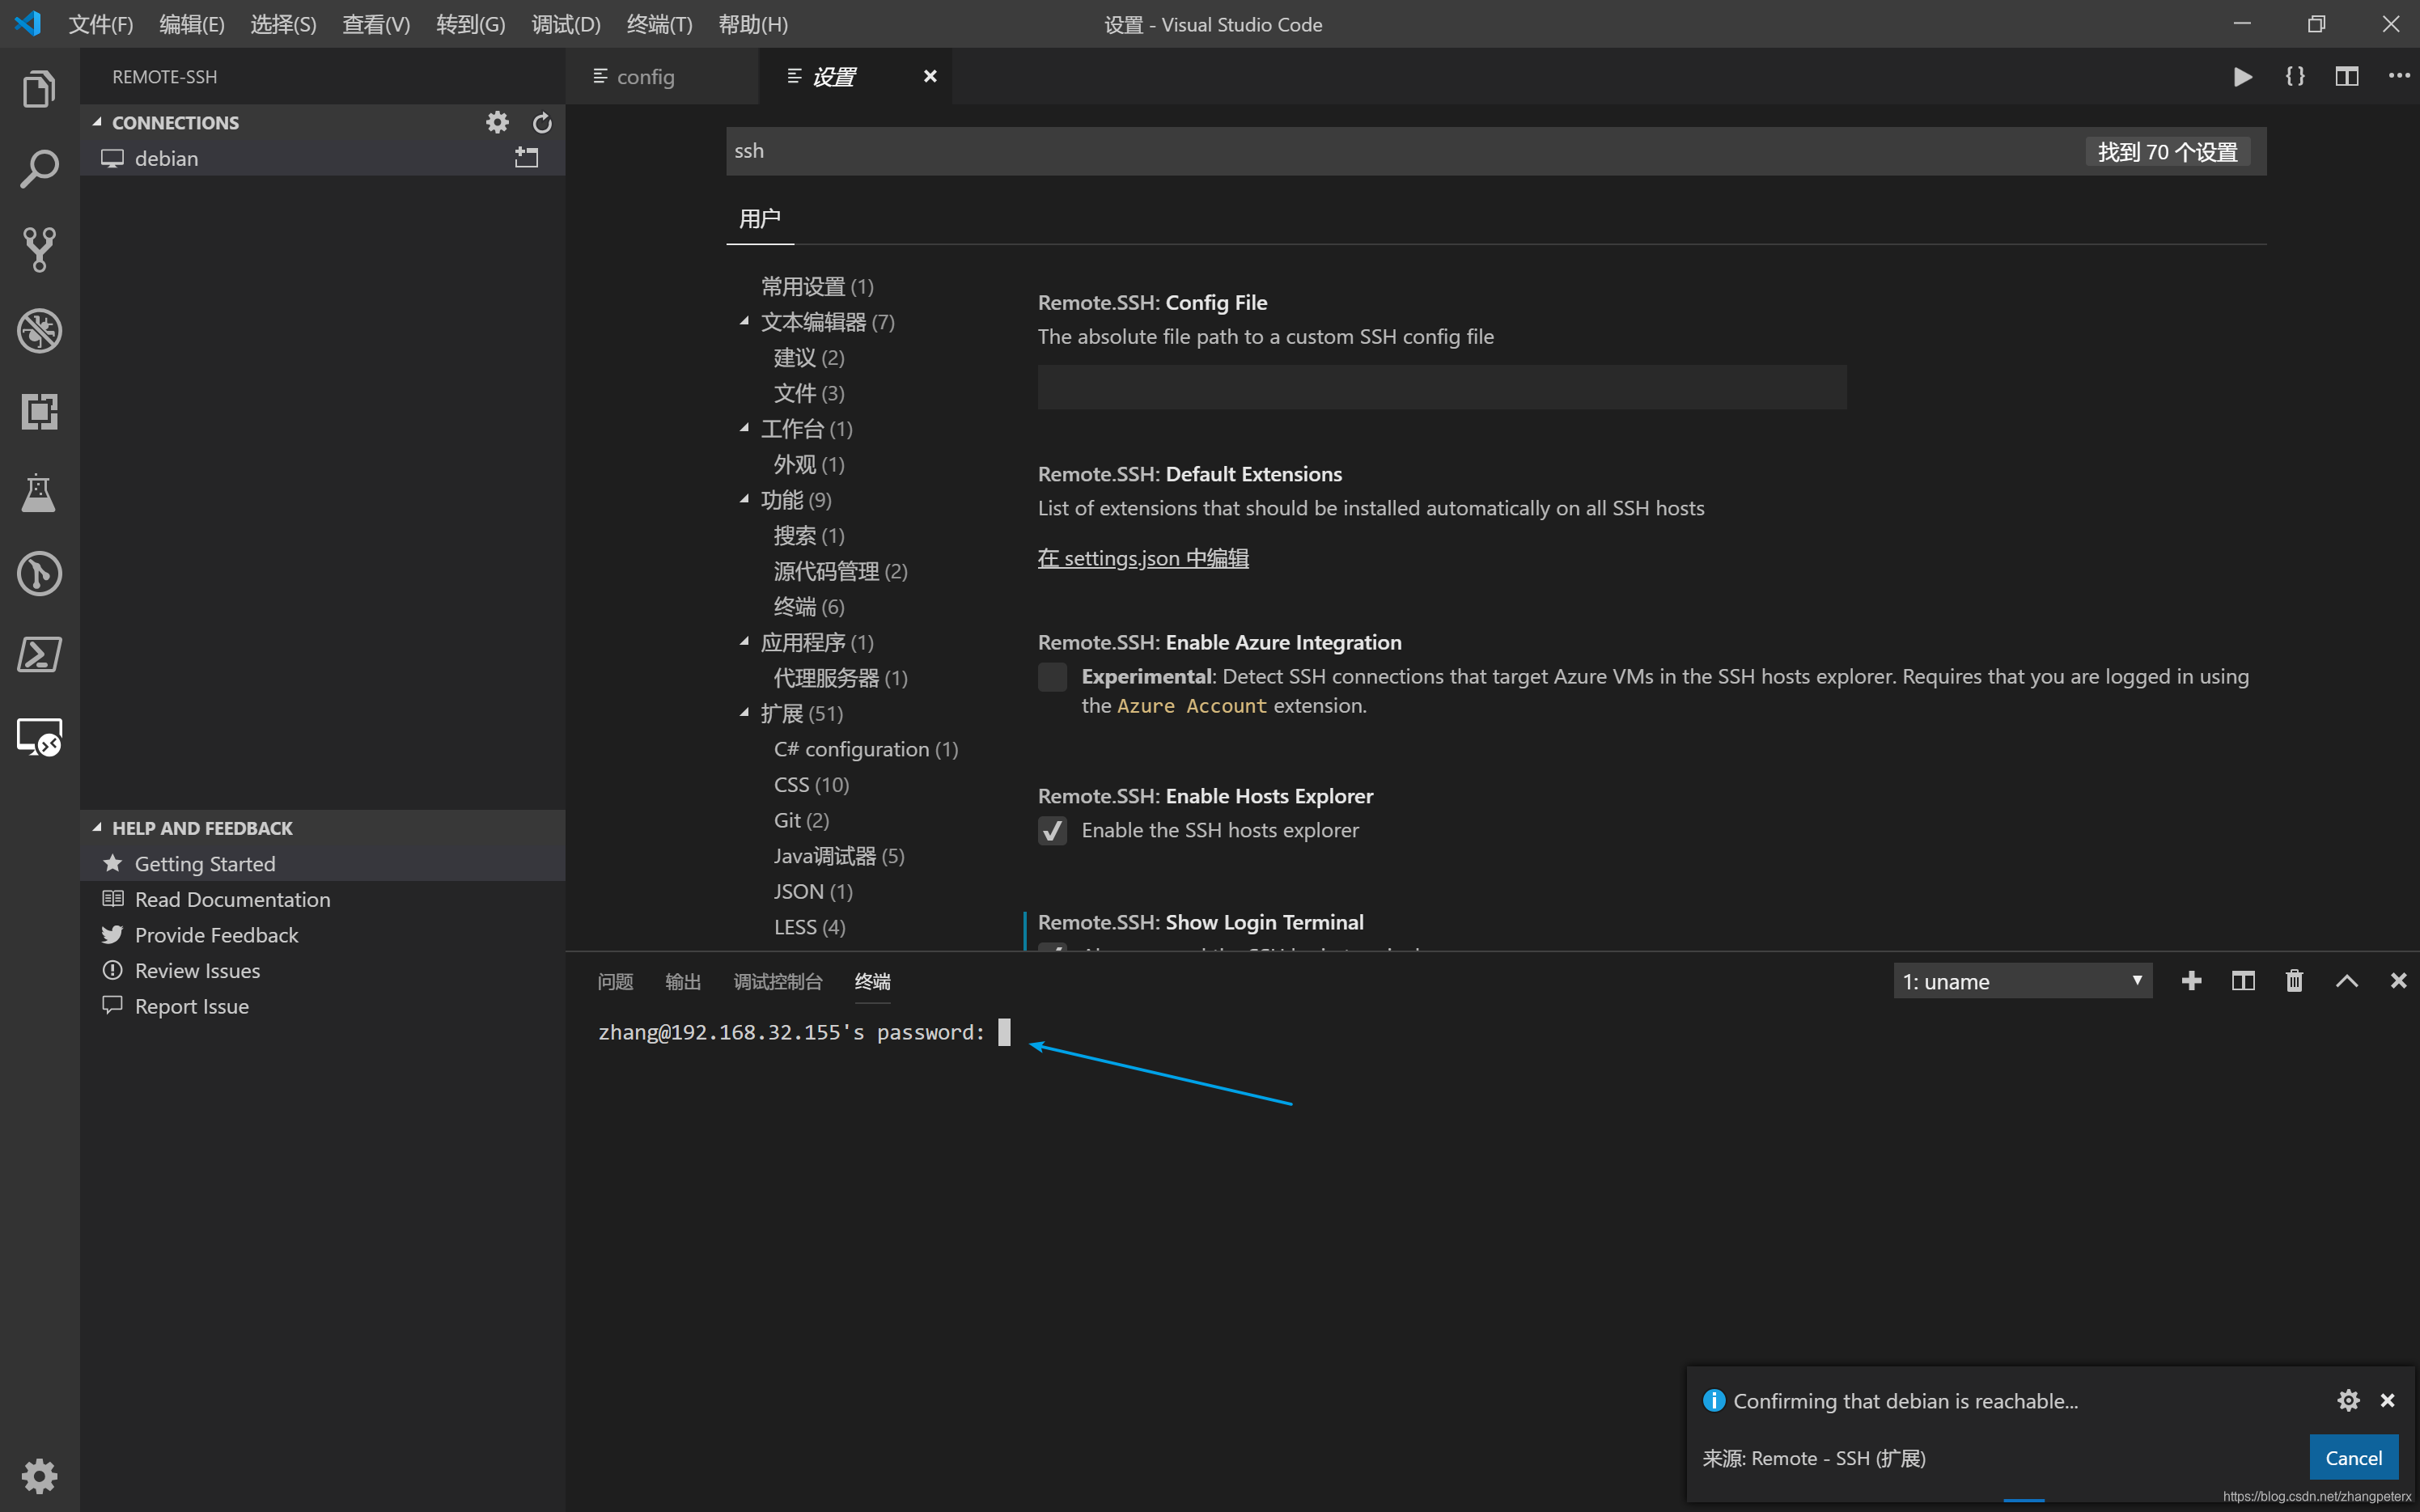Kill the terminal with trash icon
The width and height of the screenshot is (2420, 1512).
coord(2295,981)
